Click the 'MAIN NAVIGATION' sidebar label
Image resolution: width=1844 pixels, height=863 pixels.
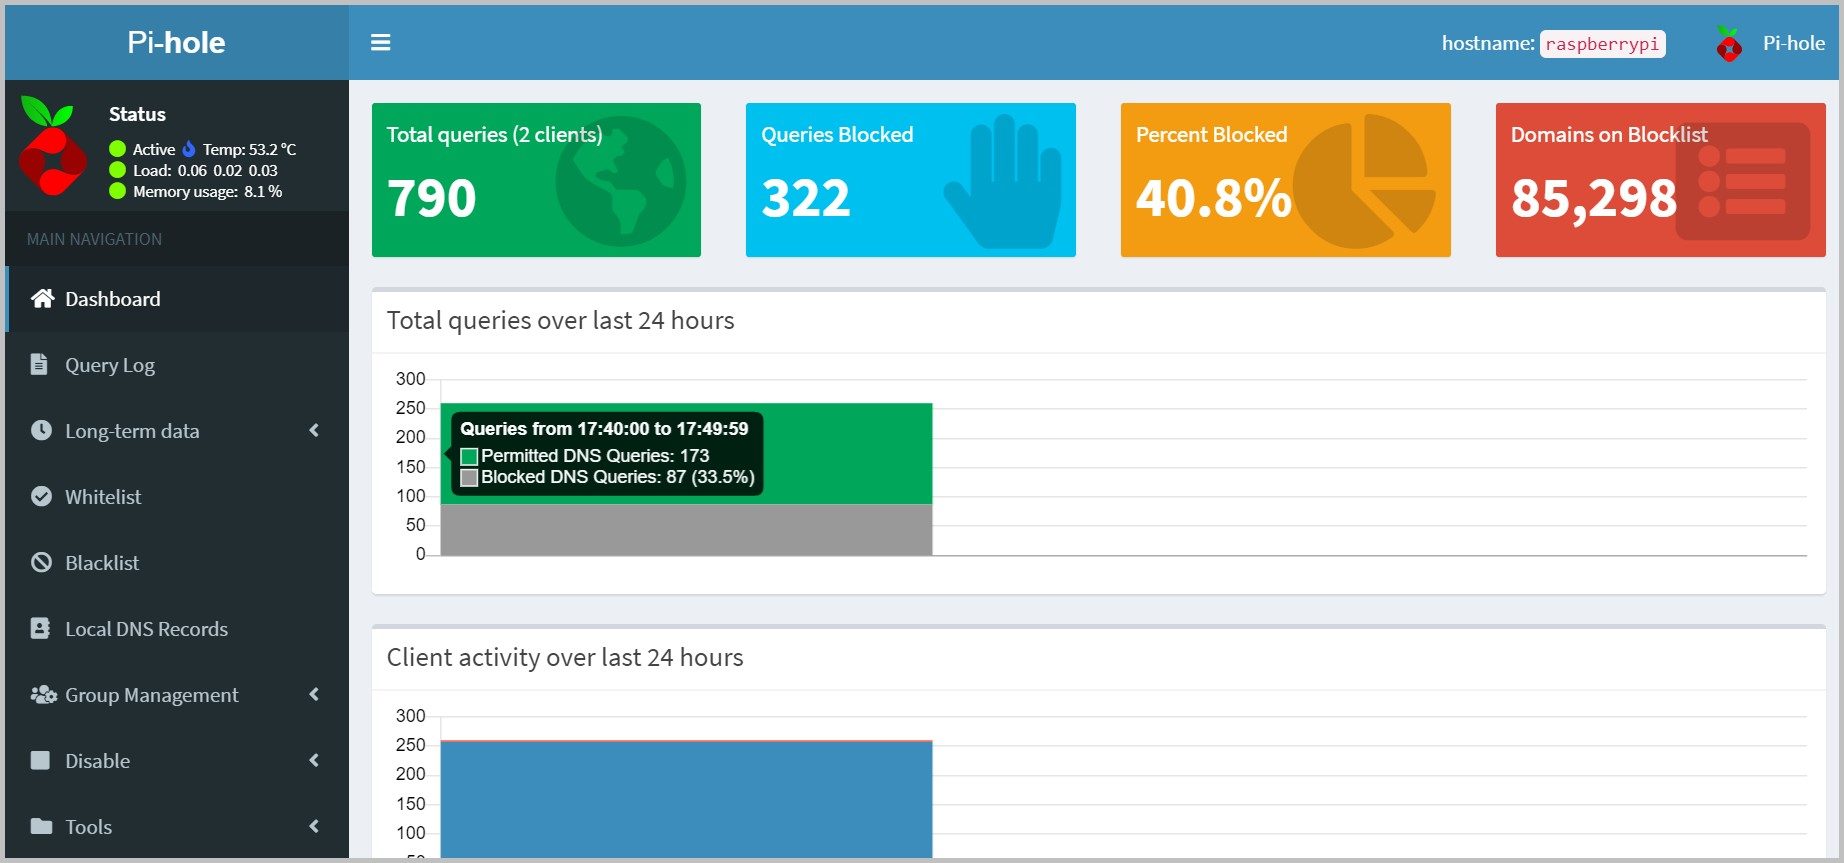(x=94, y=239)
